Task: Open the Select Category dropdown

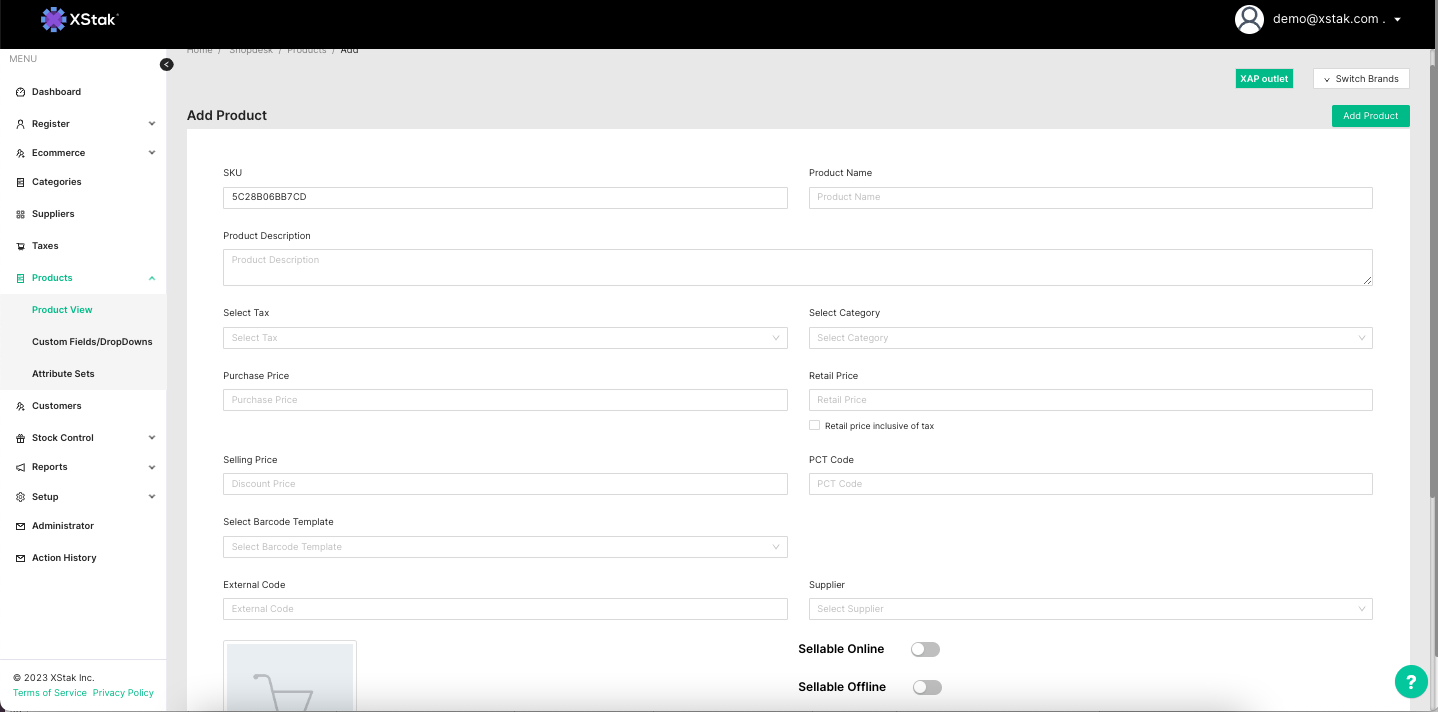Action: 1090,338
